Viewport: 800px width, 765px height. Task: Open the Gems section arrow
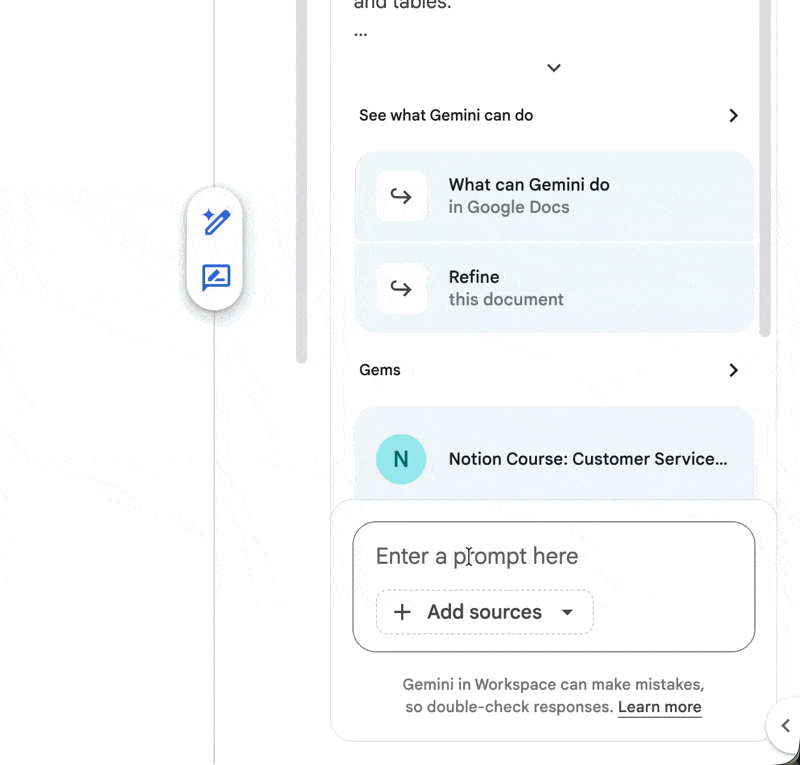pyautogui.click(x=733, y=370)
